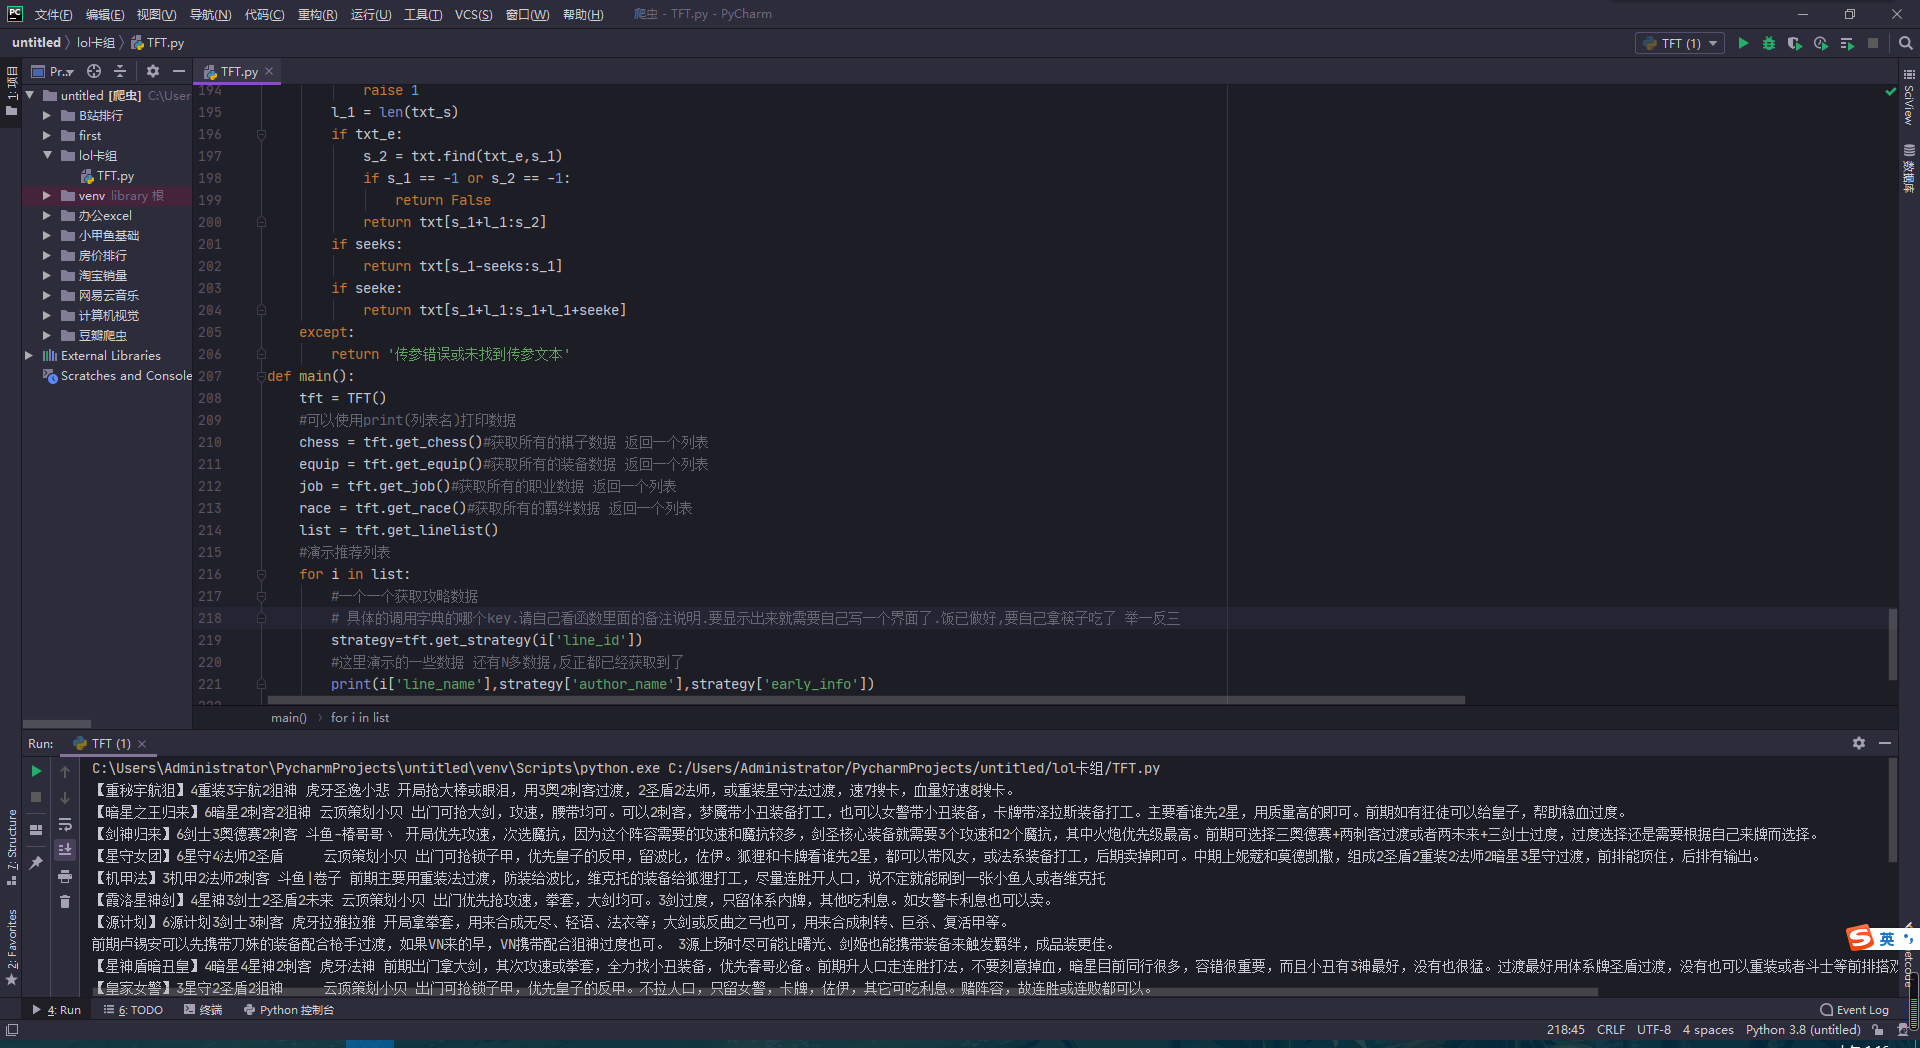
Task: Collapse the lol卡组 folder
Action: [47, 155]
